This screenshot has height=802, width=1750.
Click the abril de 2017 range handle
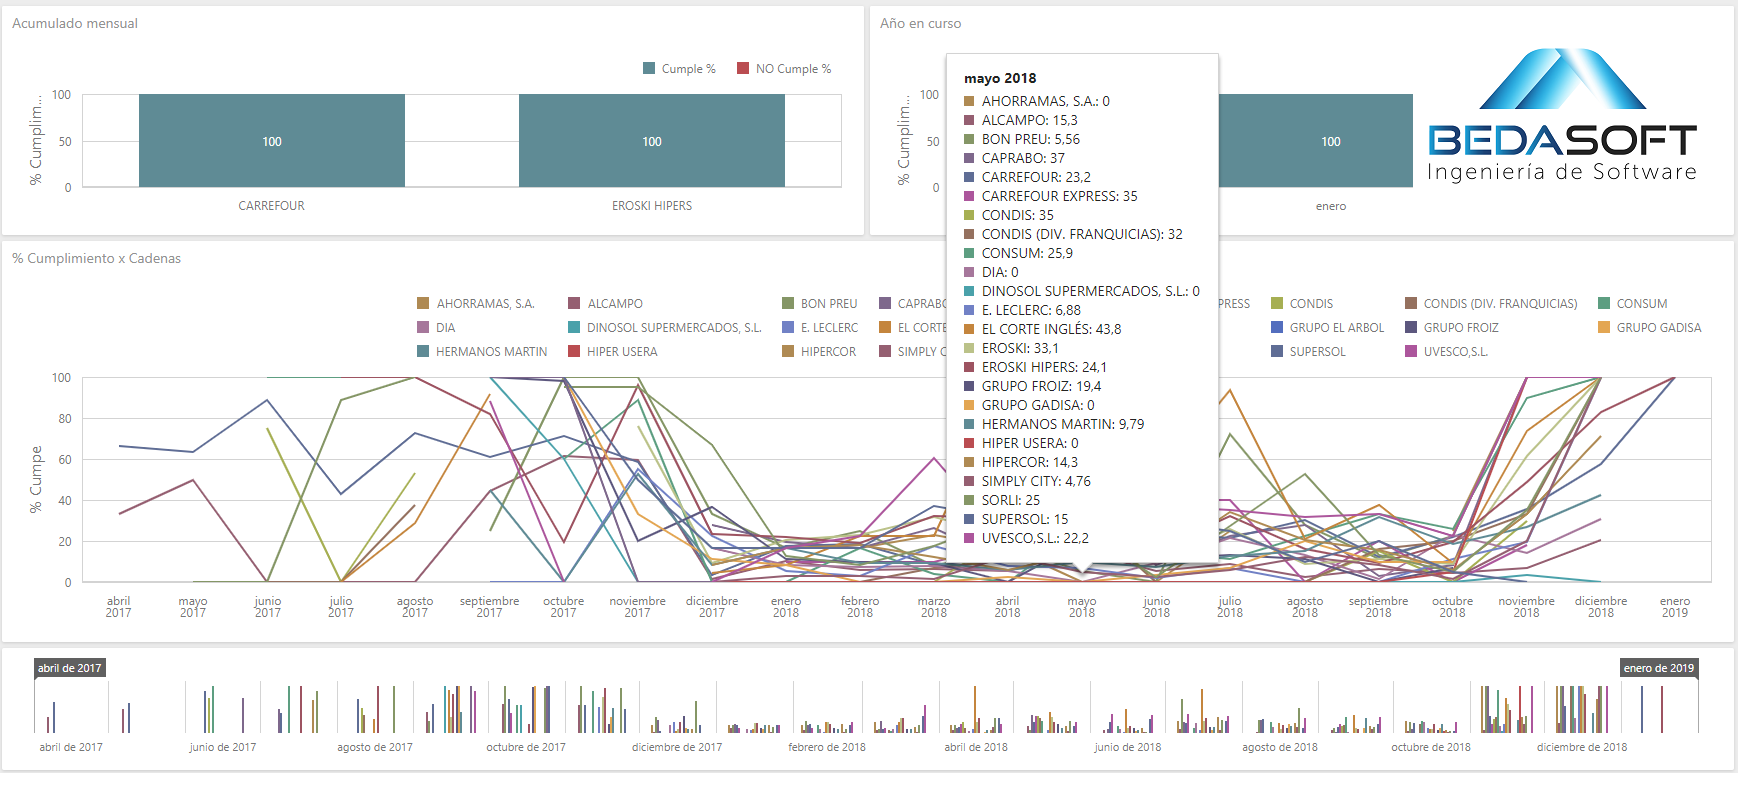coord(70,668)
